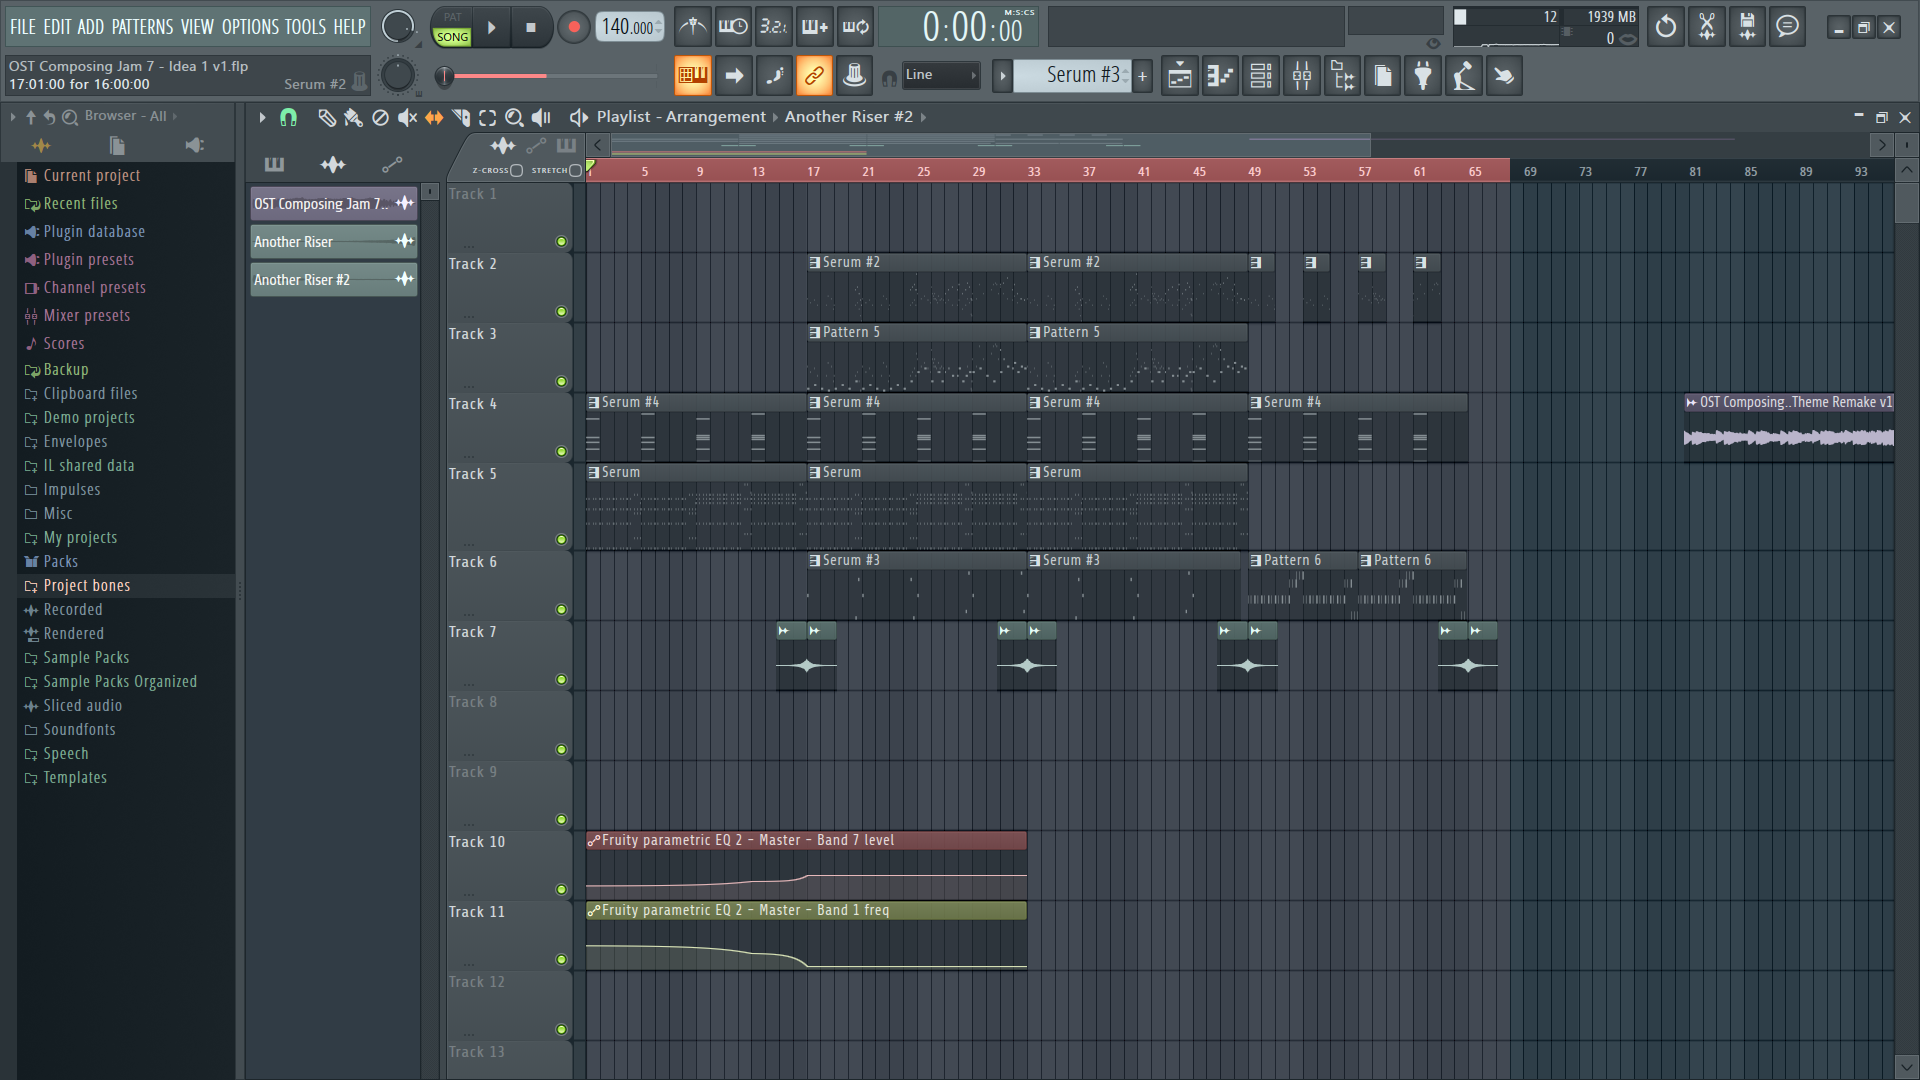Mute Track 2 with its green dot
The height and width of the screenshot is (1080, 1920).
[561, 311]
